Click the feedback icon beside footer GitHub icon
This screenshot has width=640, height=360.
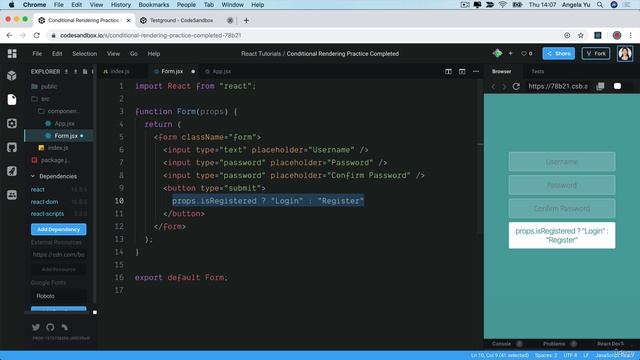(x=64, y=327)
